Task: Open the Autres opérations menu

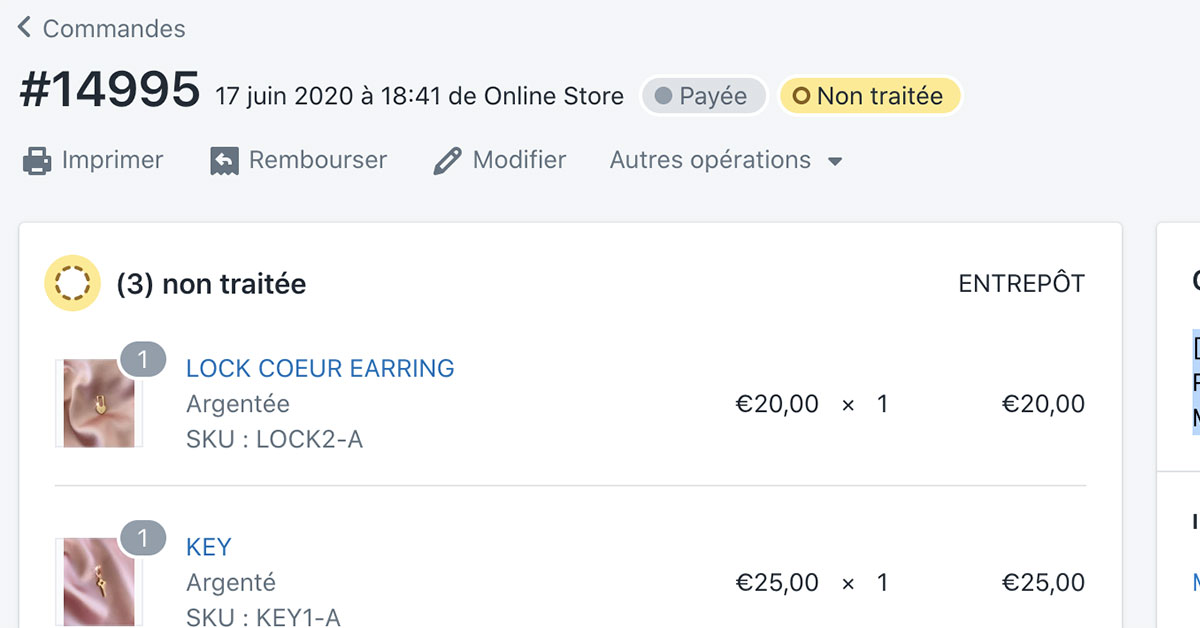Action: click(711, 160)
